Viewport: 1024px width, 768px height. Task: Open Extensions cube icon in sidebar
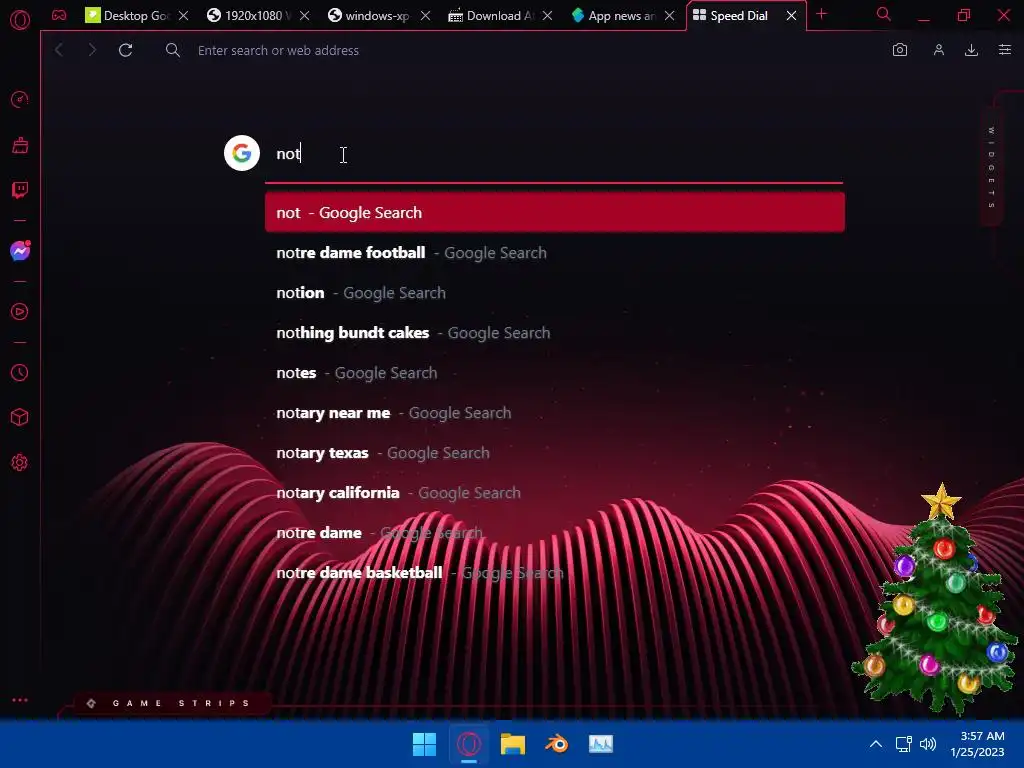tap(20, 417)
